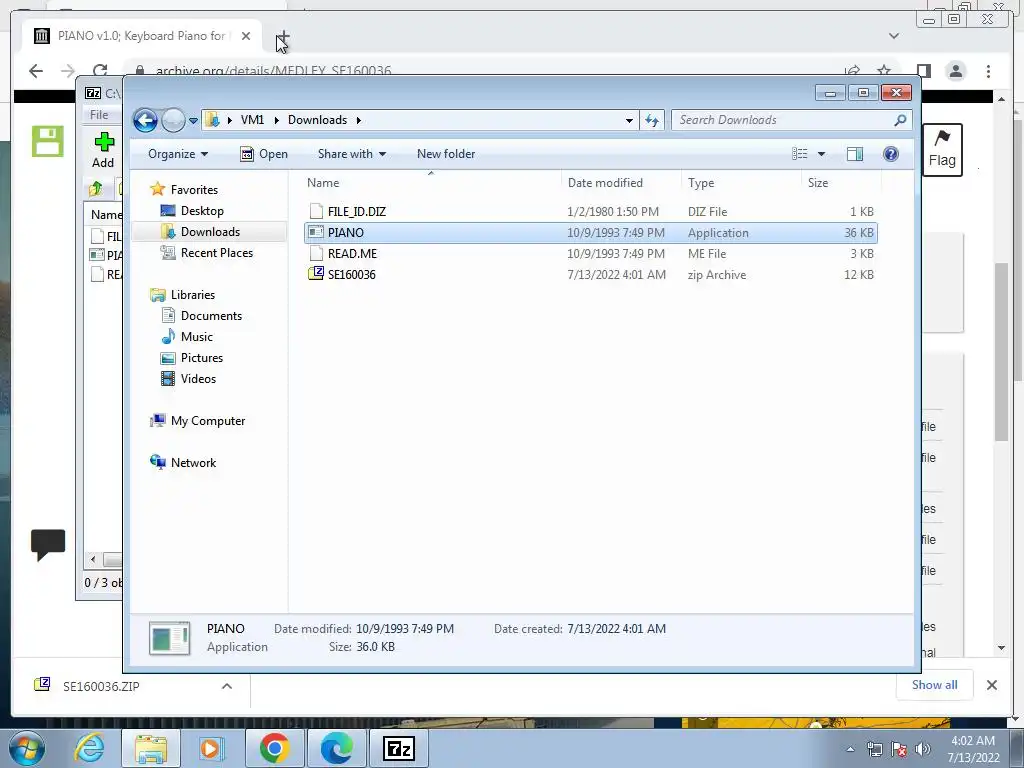The image size is (1024, 768).
Task: Click the search magnifier icon
Action: [901, 120]
